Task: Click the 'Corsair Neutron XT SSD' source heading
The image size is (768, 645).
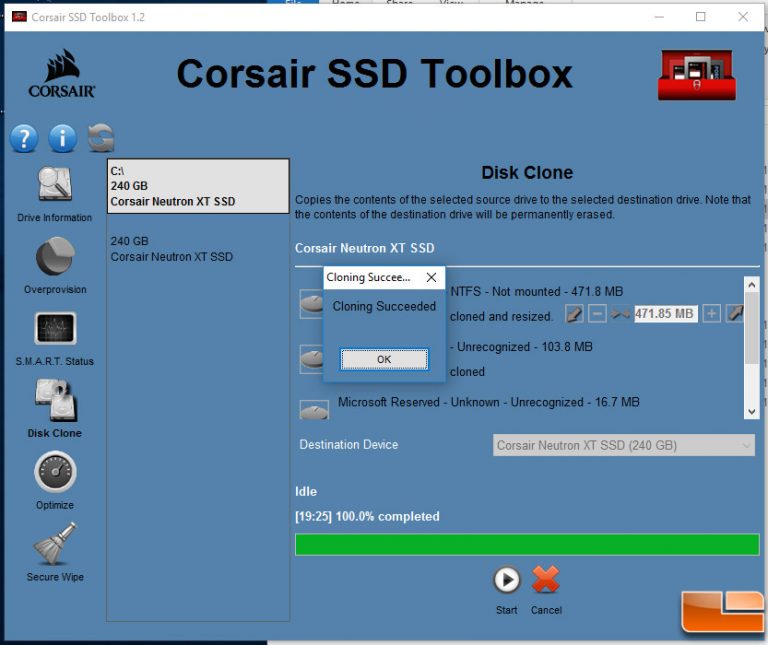Action: click(x=364, y=248)
